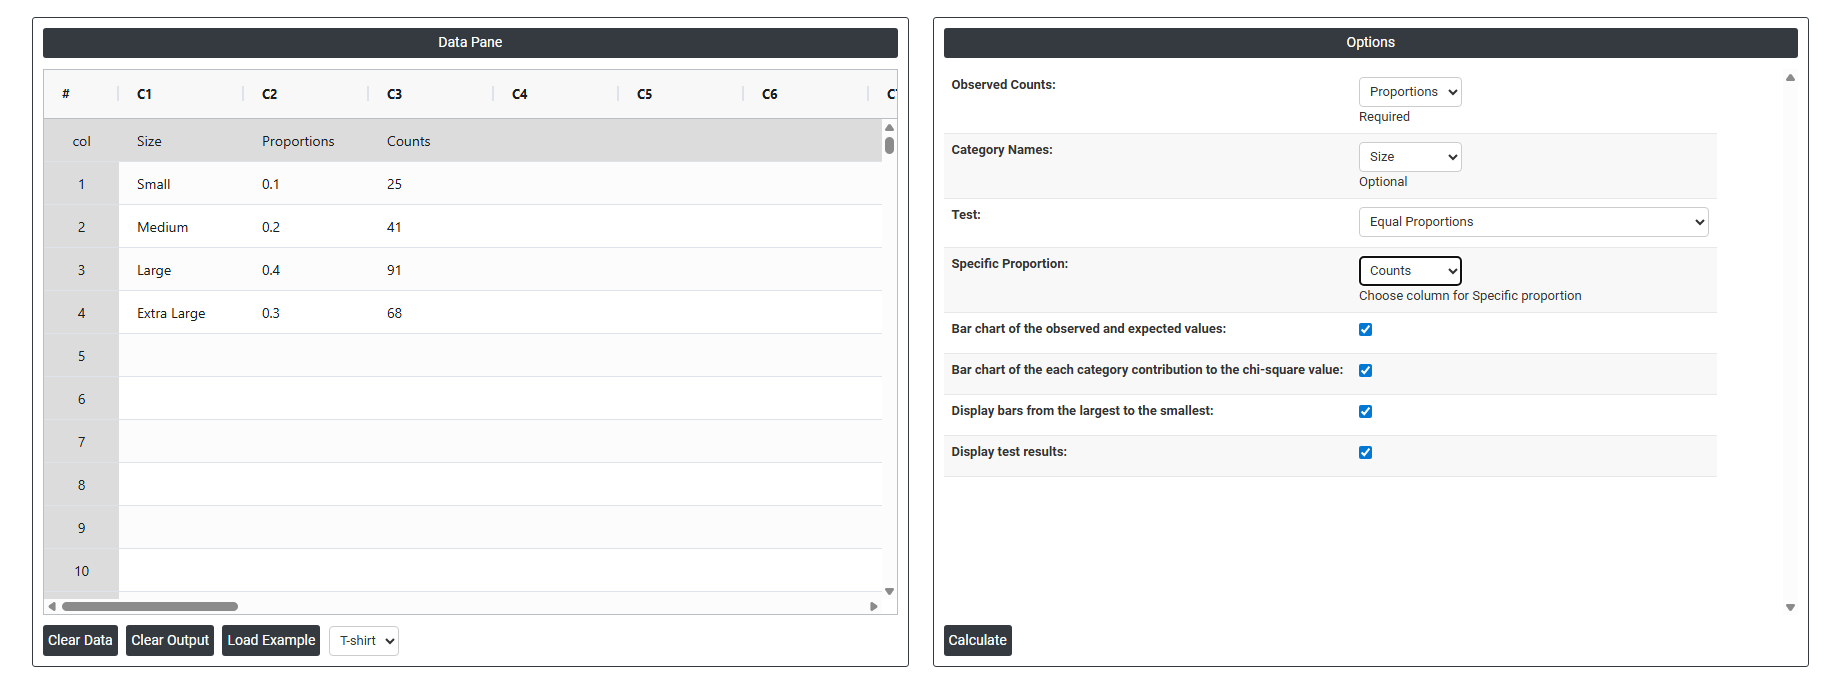Uncheck Display test results
1841x685 pixels.
tap(1365, 453)
